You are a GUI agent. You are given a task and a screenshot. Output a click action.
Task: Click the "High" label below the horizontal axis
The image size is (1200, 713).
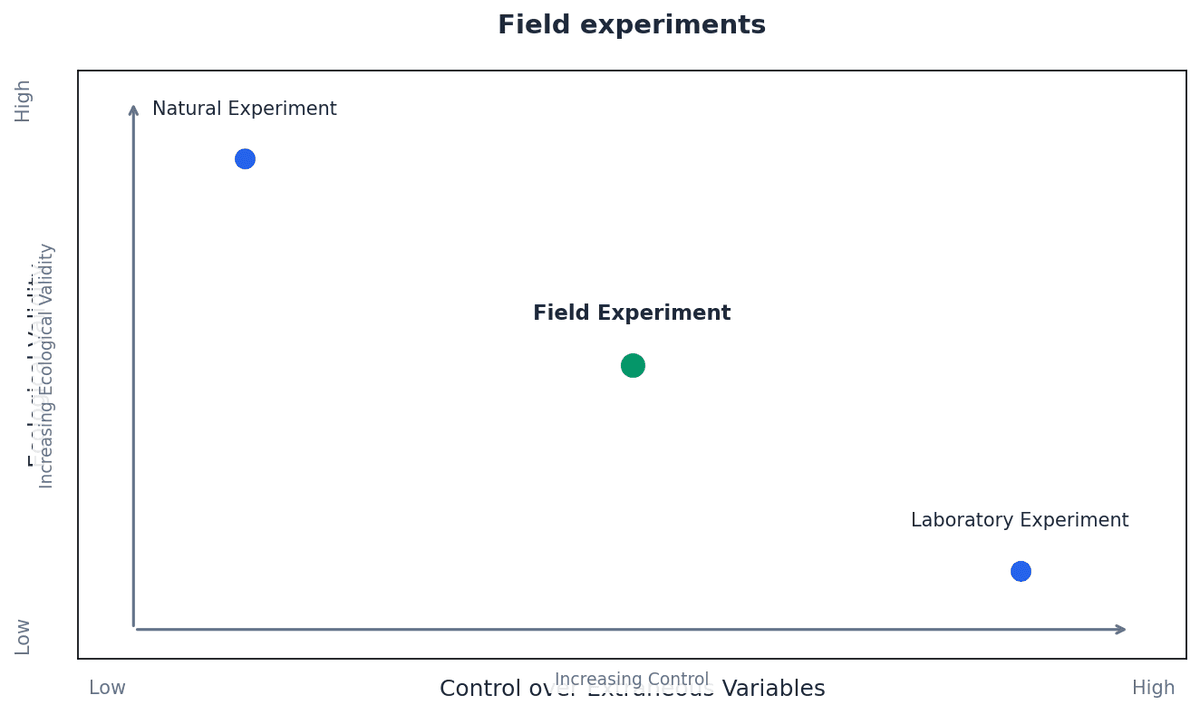tap(1153, 688)
